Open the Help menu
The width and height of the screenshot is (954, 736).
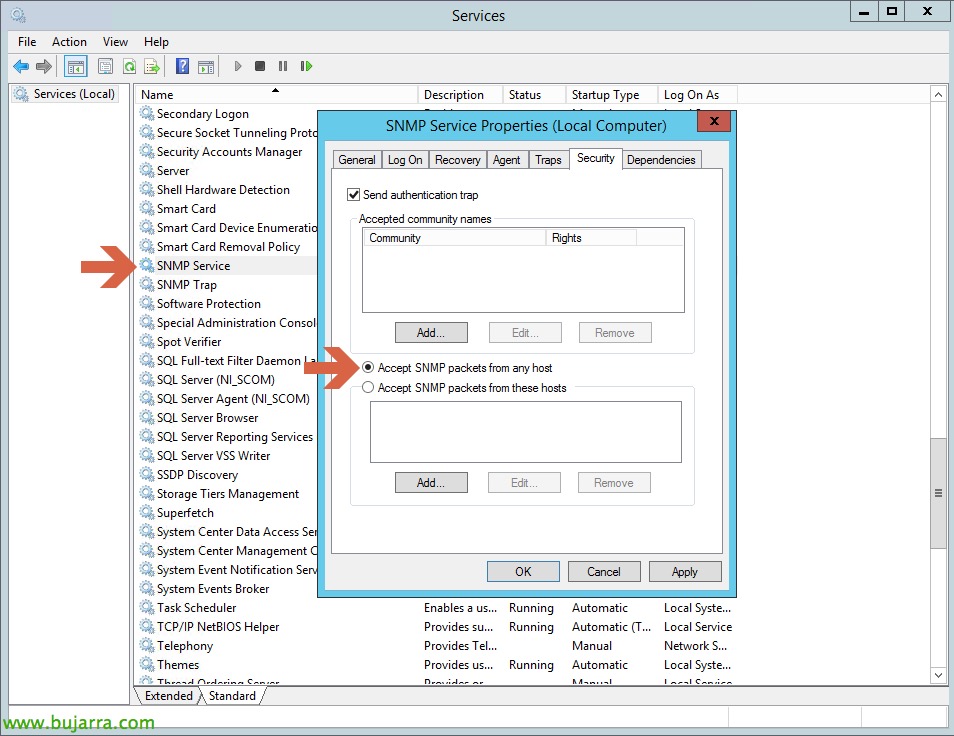tap(156, 41)
